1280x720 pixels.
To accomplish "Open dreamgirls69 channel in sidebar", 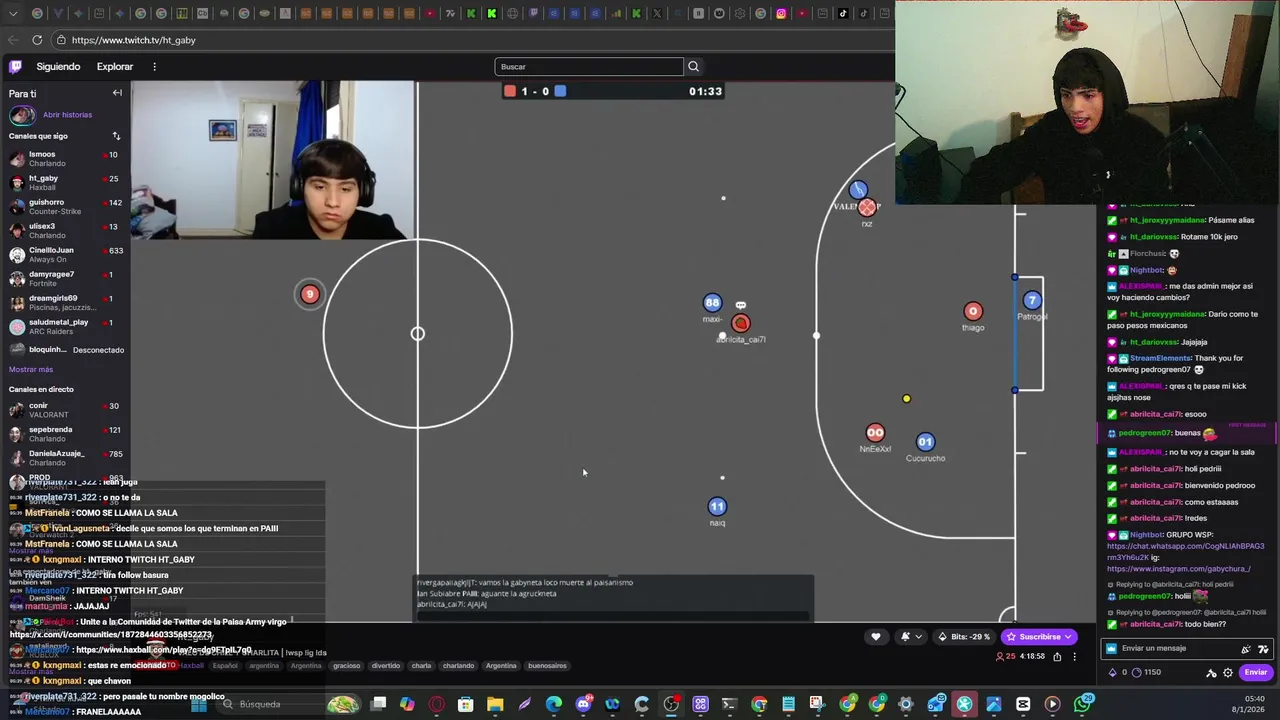I will pyautogui.click(x=64, y=303).
